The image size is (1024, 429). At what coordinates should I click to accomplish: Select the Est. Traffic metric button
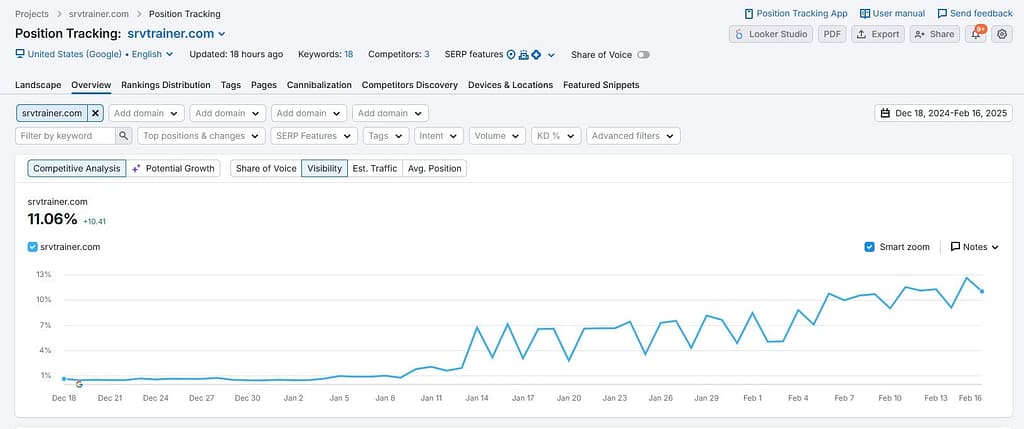coord(375,168)
